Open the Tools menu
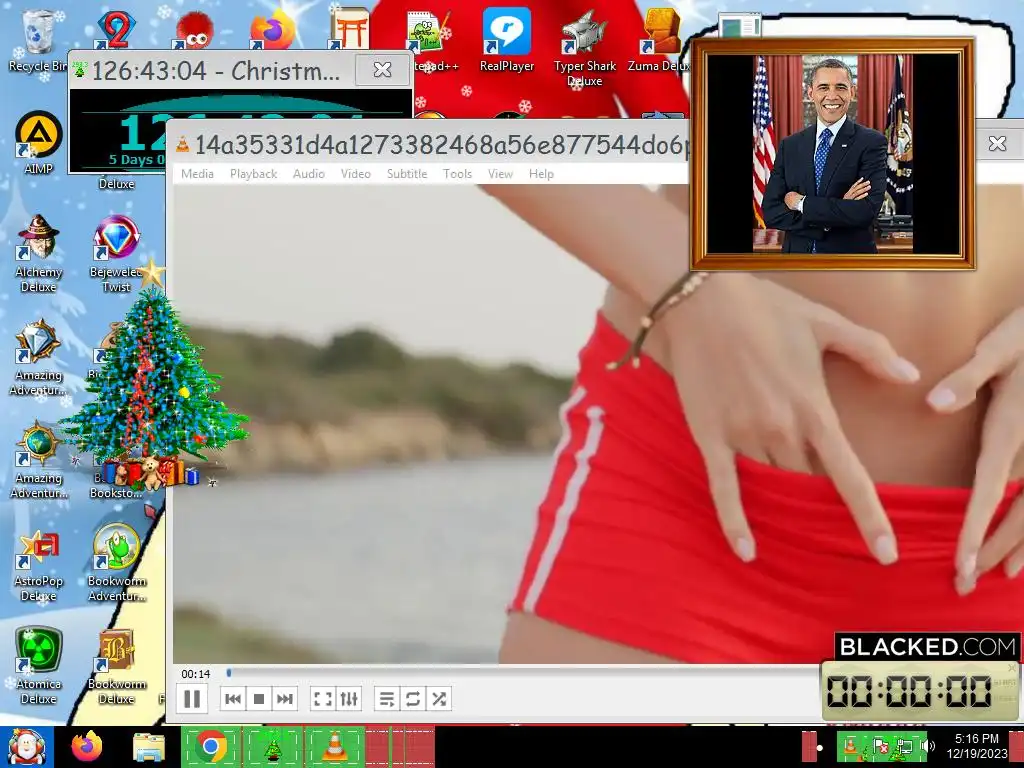 457,174
